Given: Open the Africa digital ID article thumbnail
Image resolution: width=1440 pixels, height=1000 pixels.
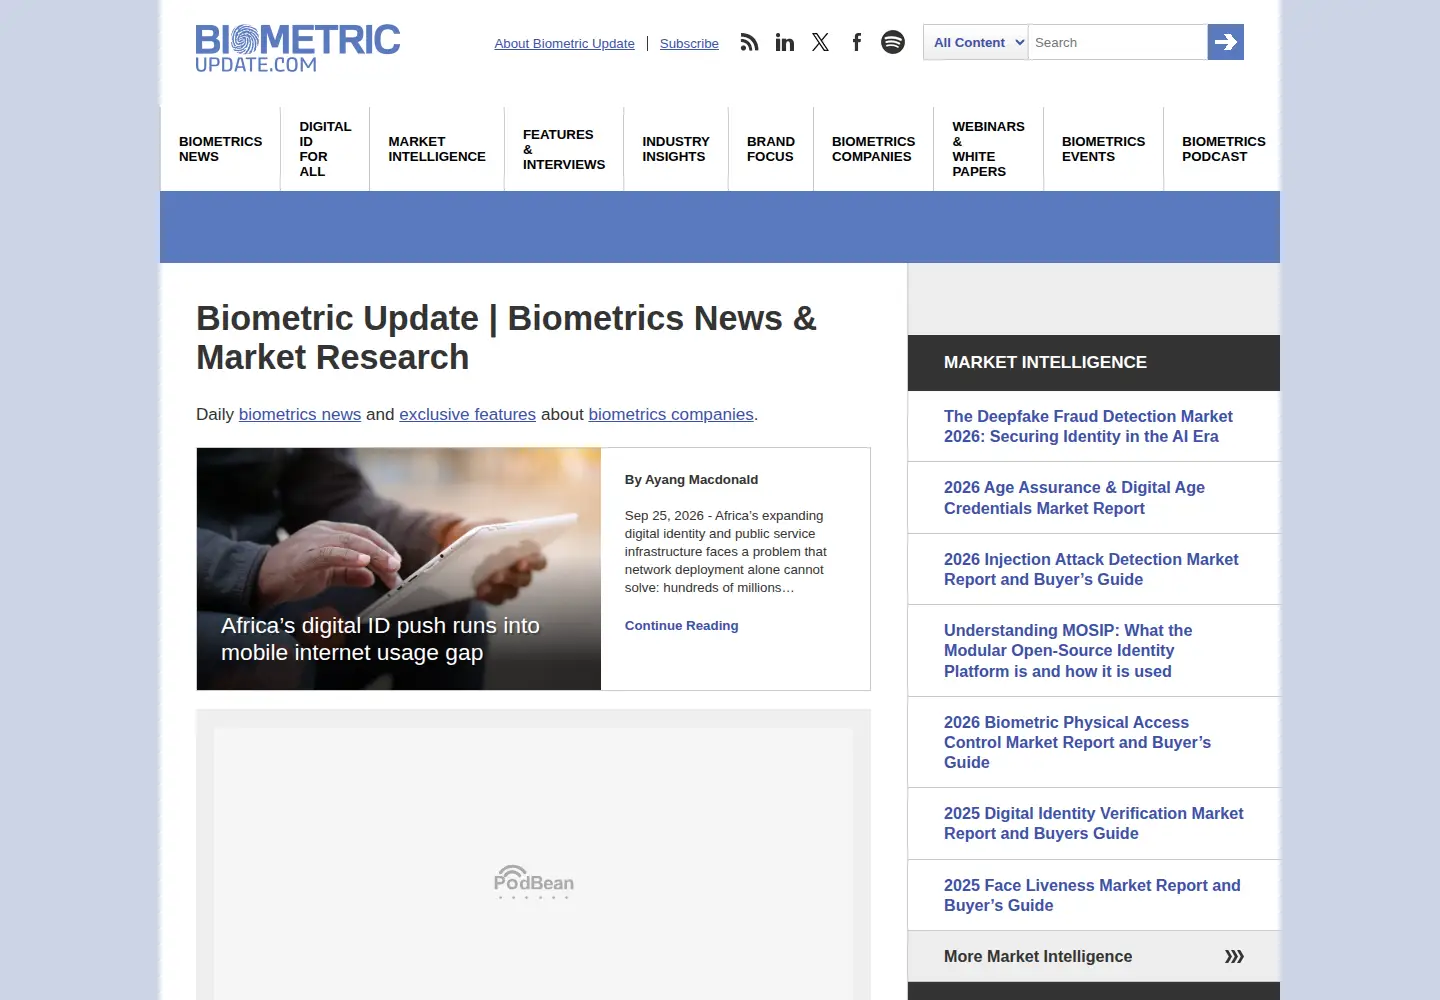Looking at the screenshot, I should [x=399, y=569].
